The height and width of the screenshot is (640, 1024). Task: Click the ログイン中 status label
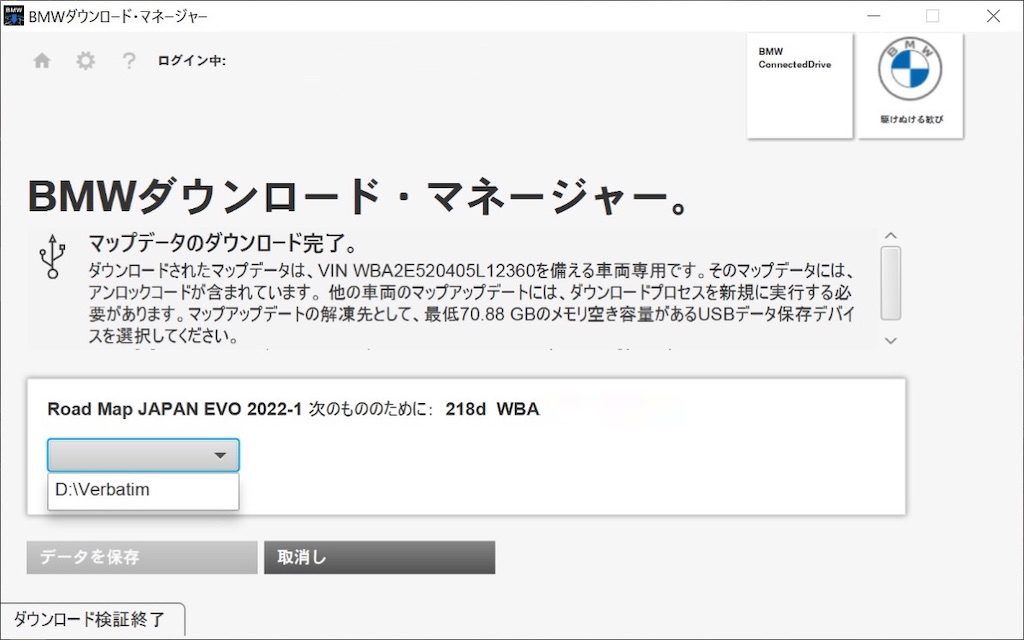click(193, 60)
